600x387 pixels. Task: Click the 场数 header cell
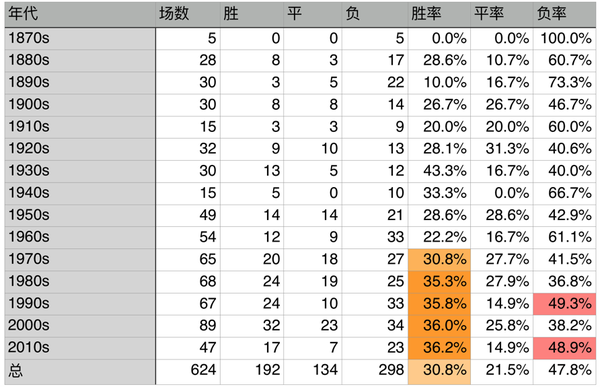tap(188, 14)
